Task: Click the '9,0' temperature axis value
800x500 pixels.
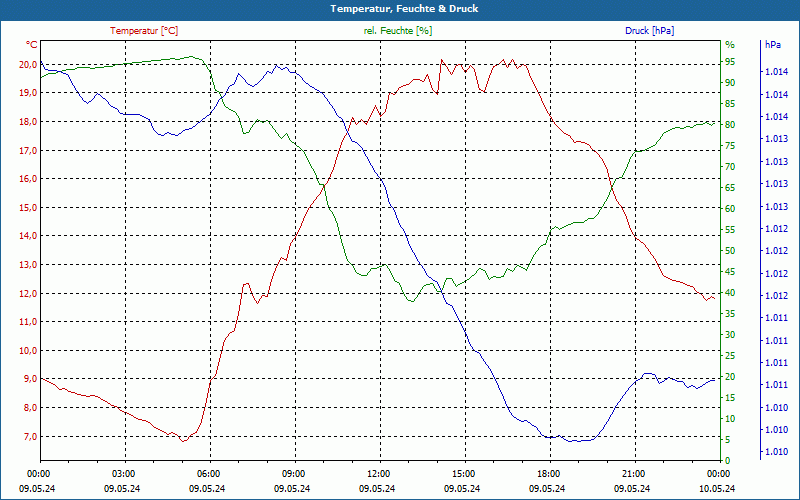Action: [30, 379]
